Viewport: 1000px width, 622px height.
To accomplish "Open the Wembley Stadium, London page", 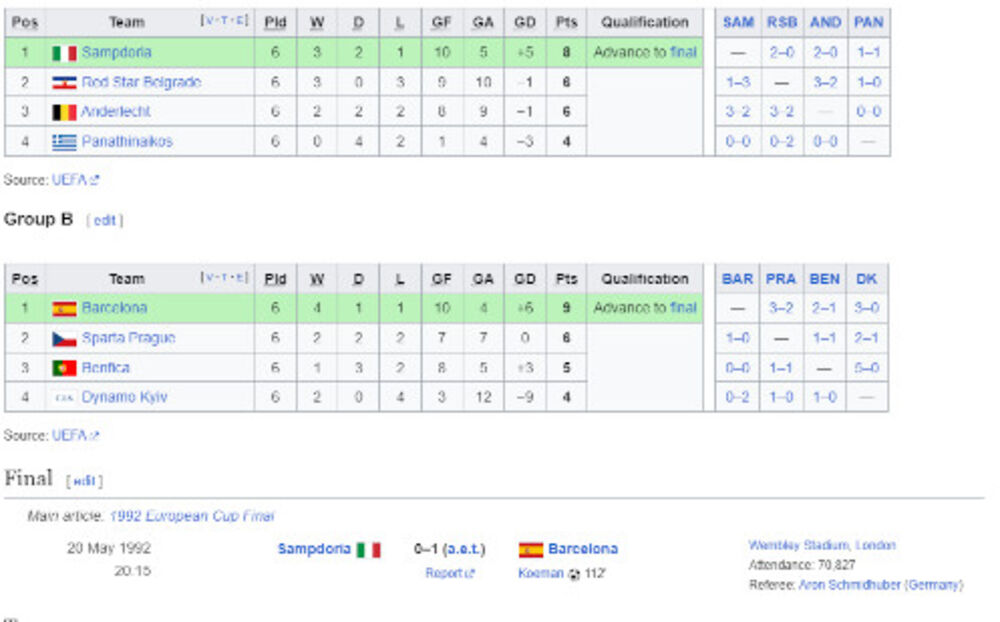I will point(824,545).
